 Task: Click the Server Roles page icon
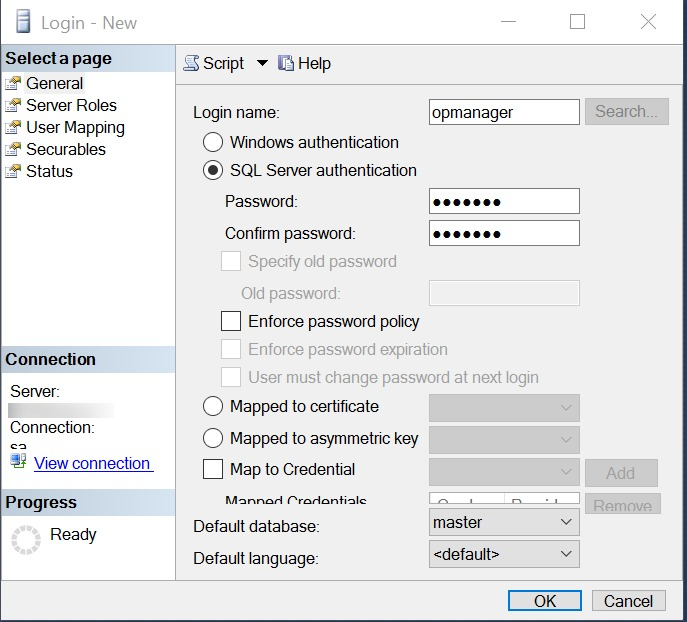tap(13, 105)
